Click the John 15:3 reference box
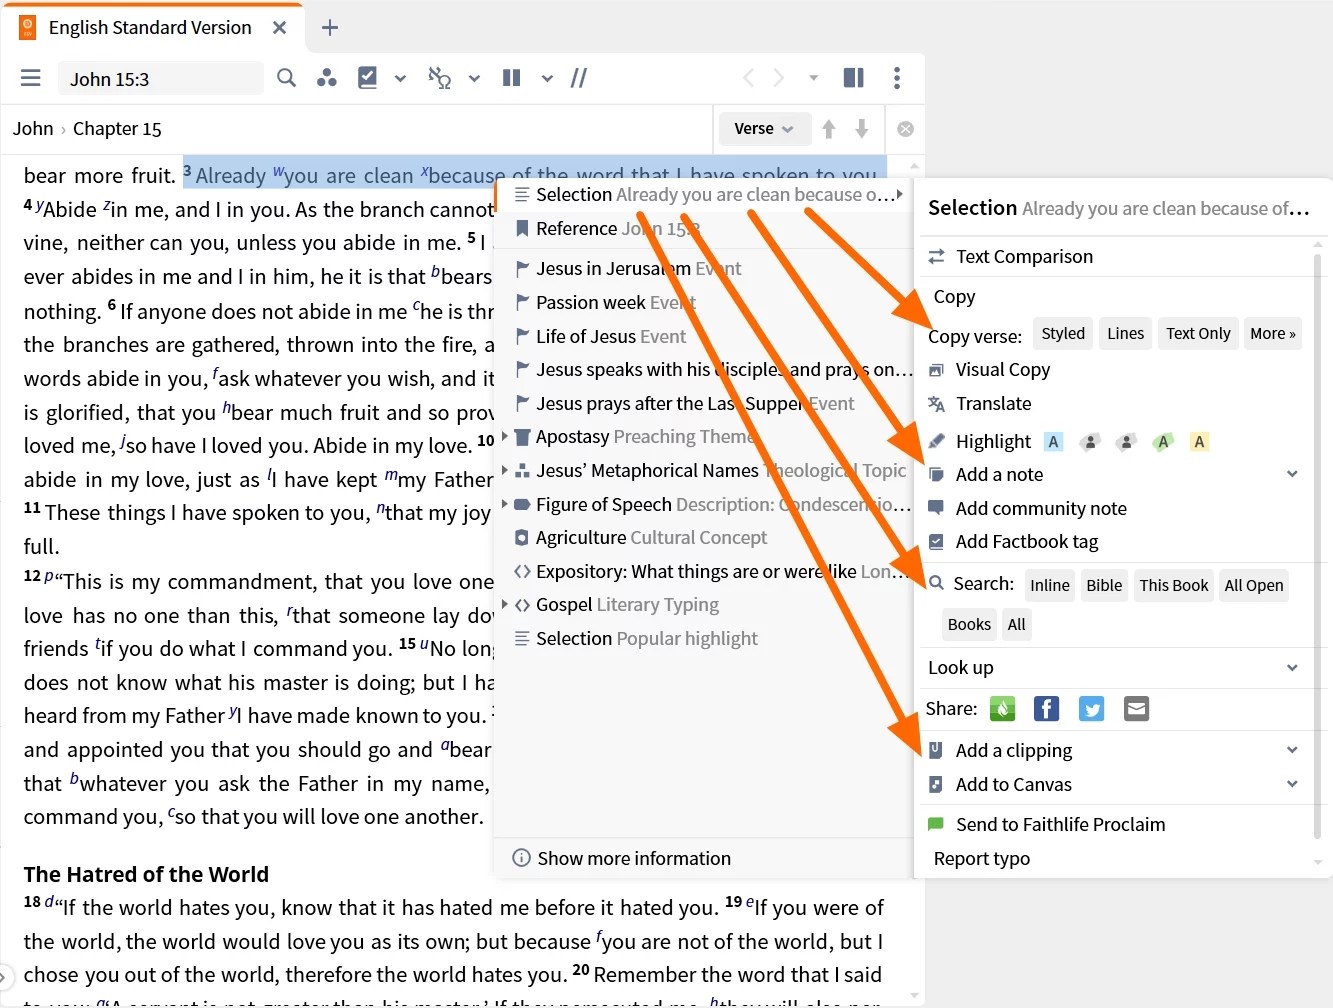 click(x=160, y=79)
